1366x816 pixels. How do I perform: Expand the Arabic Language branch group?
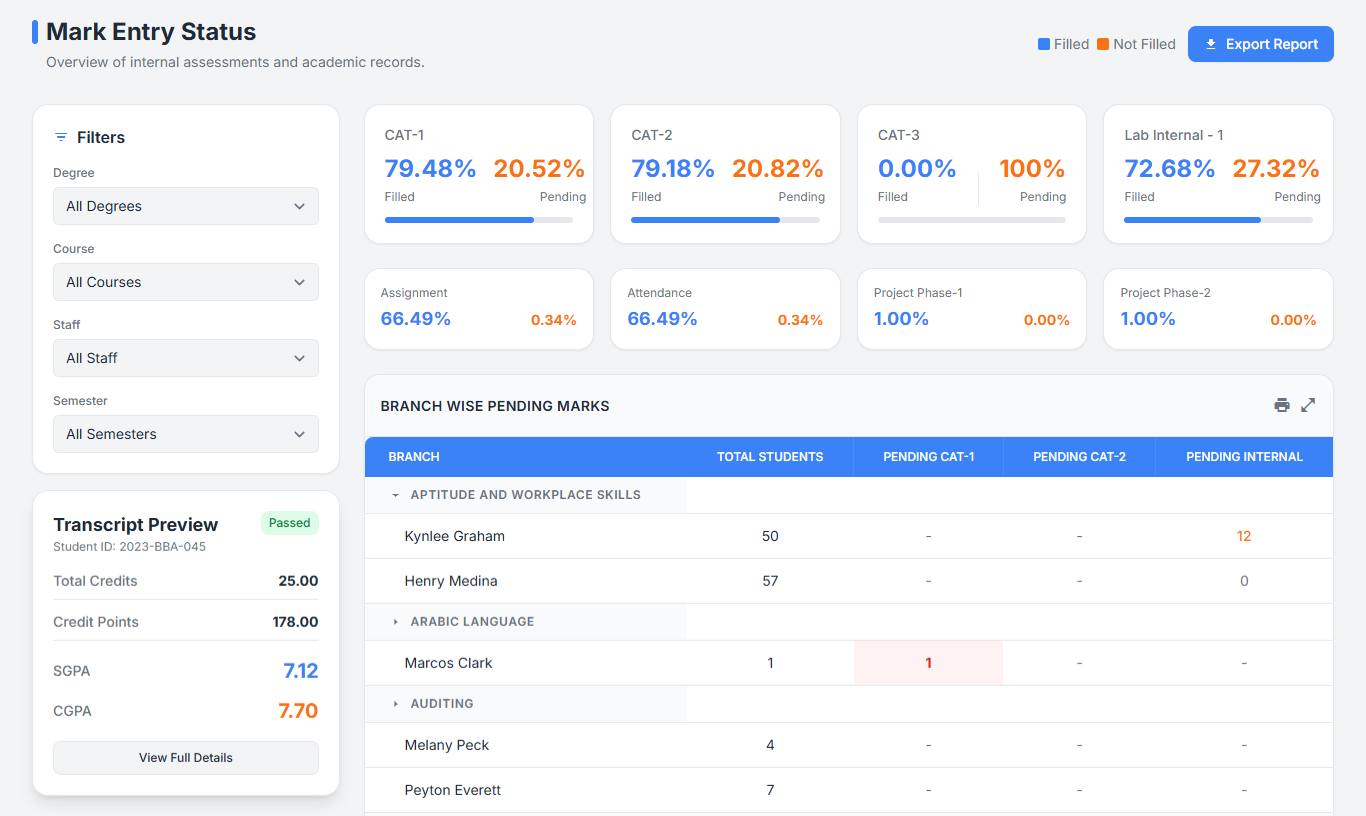[x=396, y=622]
